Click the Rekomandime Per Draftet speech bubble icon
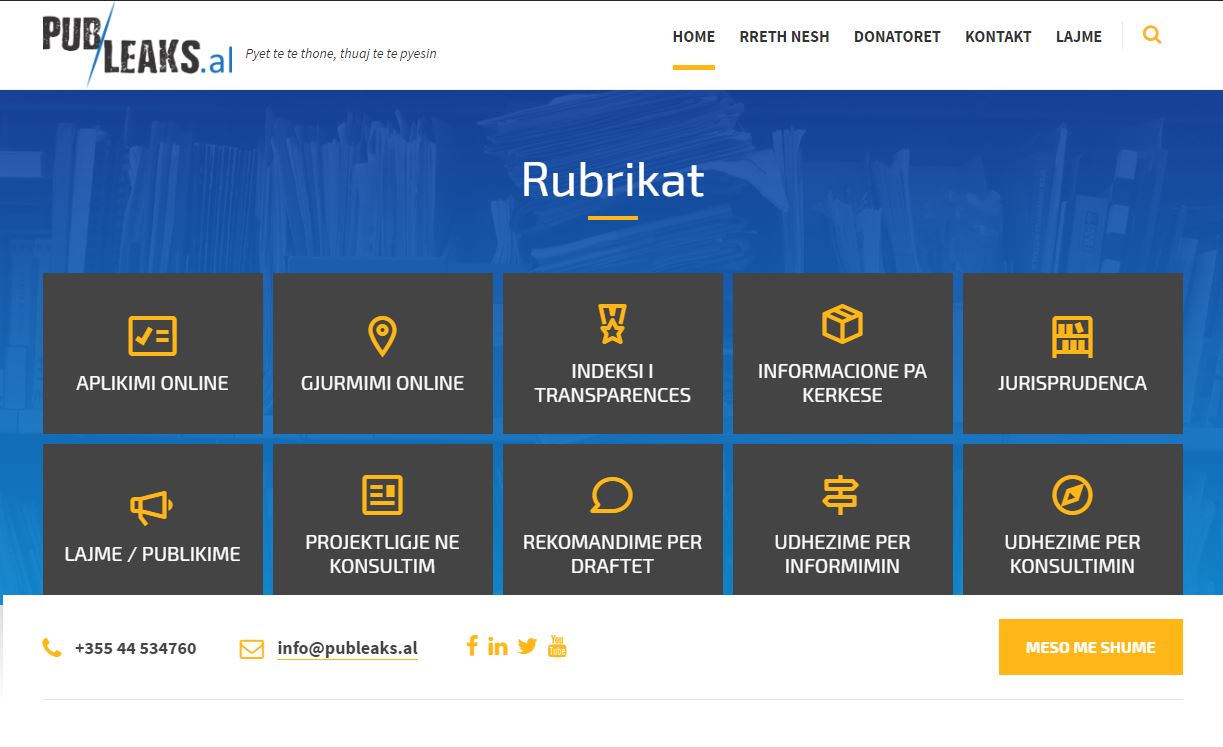 (612, 495)
